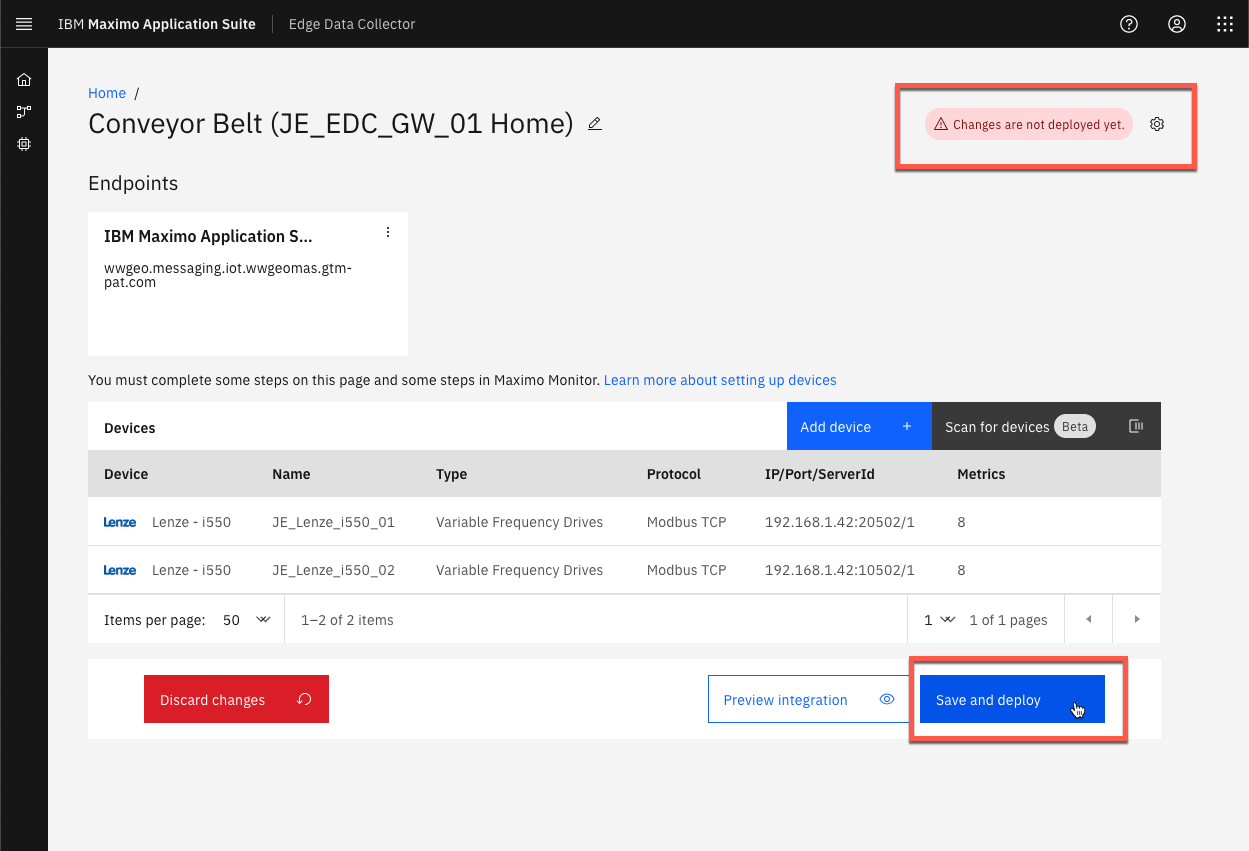
Task: Open the sidebar integrations flow icon
Action: click(24, 112)
